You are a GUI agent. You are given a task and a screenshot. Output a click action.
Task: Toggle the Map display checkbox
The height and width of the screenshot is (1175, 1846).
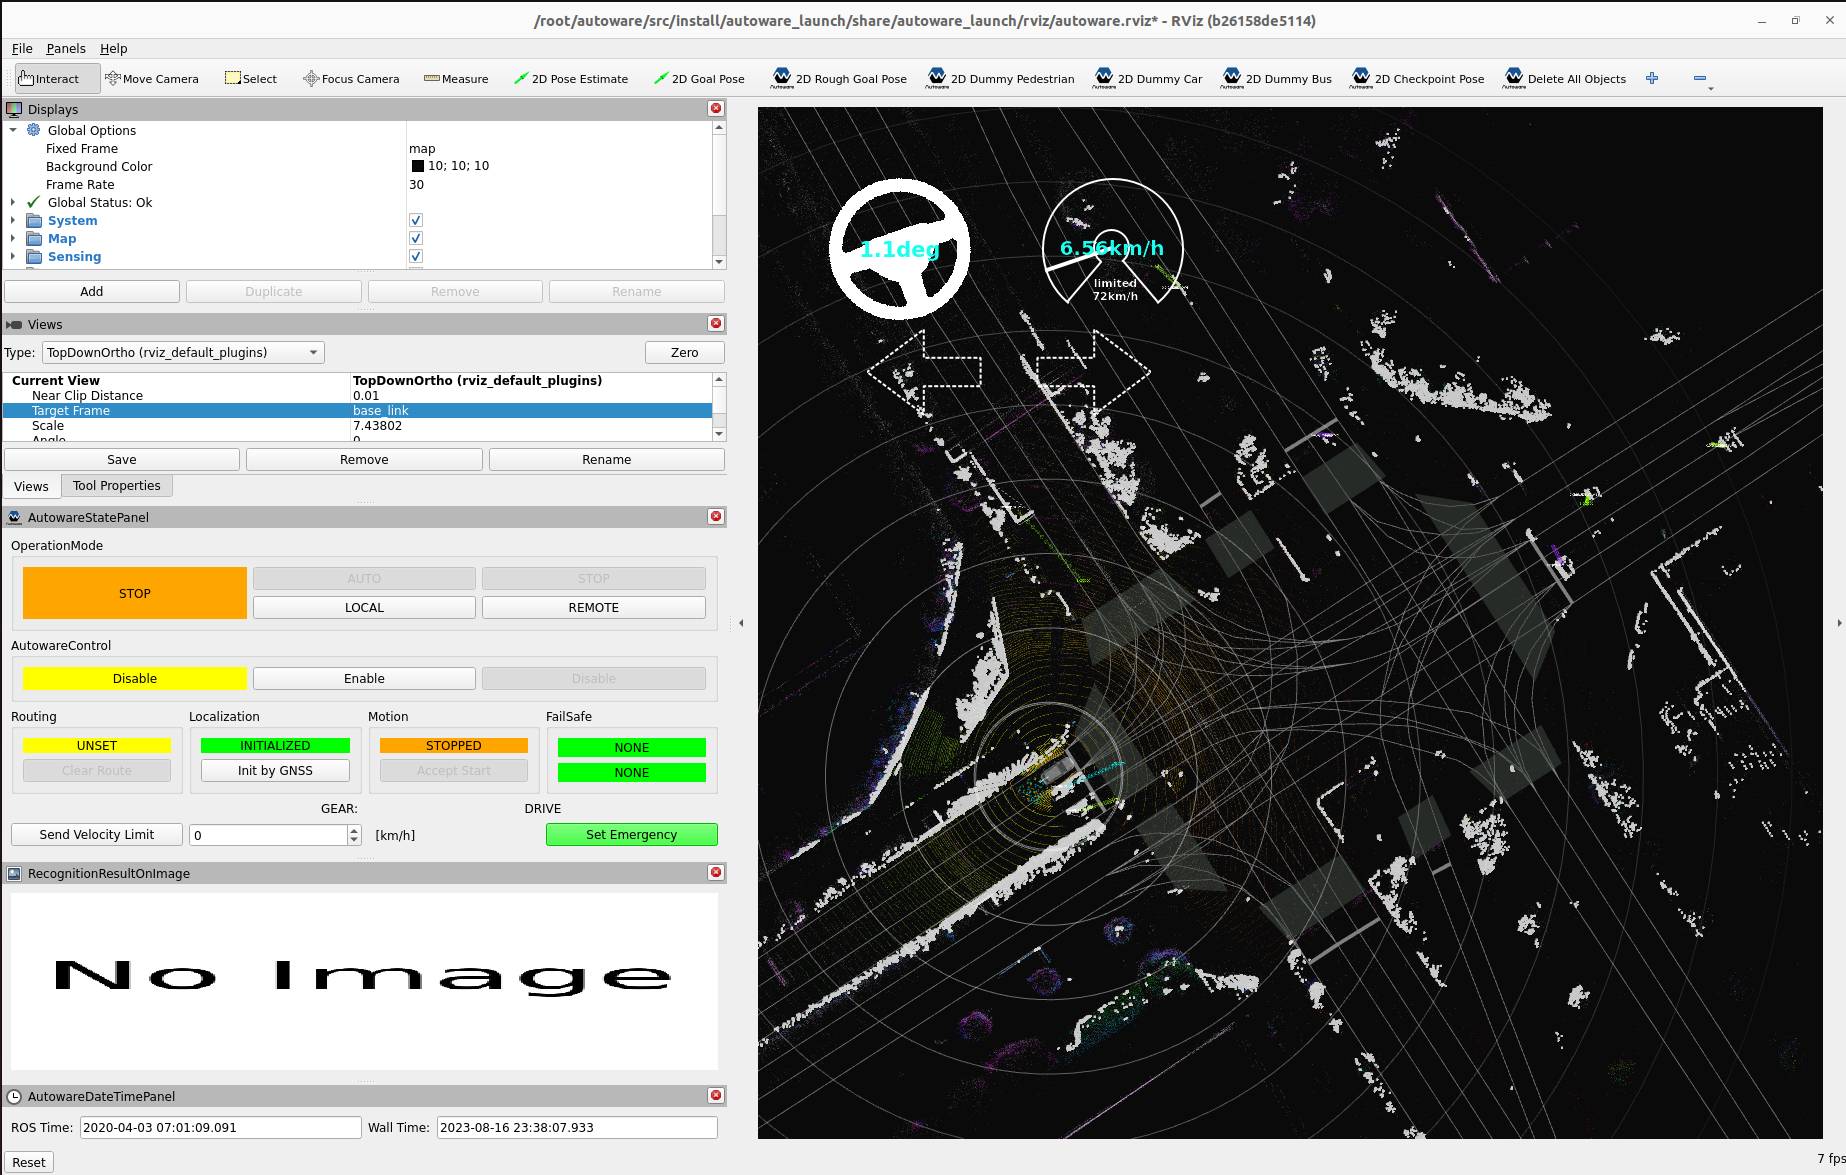tap(416, 238)
